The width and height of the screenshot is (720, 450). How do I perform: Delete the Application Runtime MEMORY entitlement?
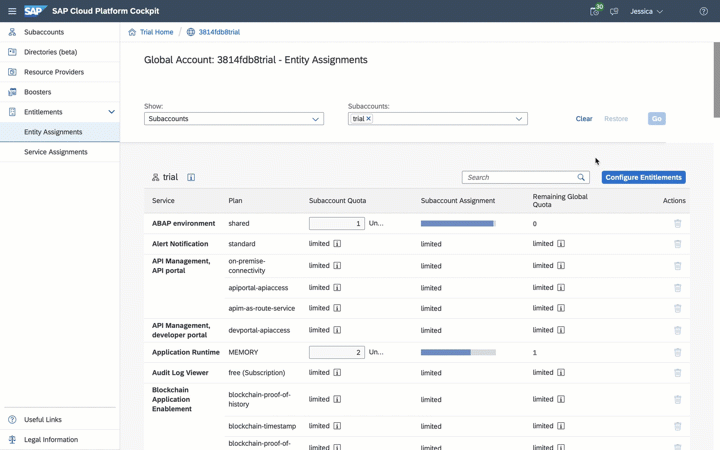pos(677,352)
